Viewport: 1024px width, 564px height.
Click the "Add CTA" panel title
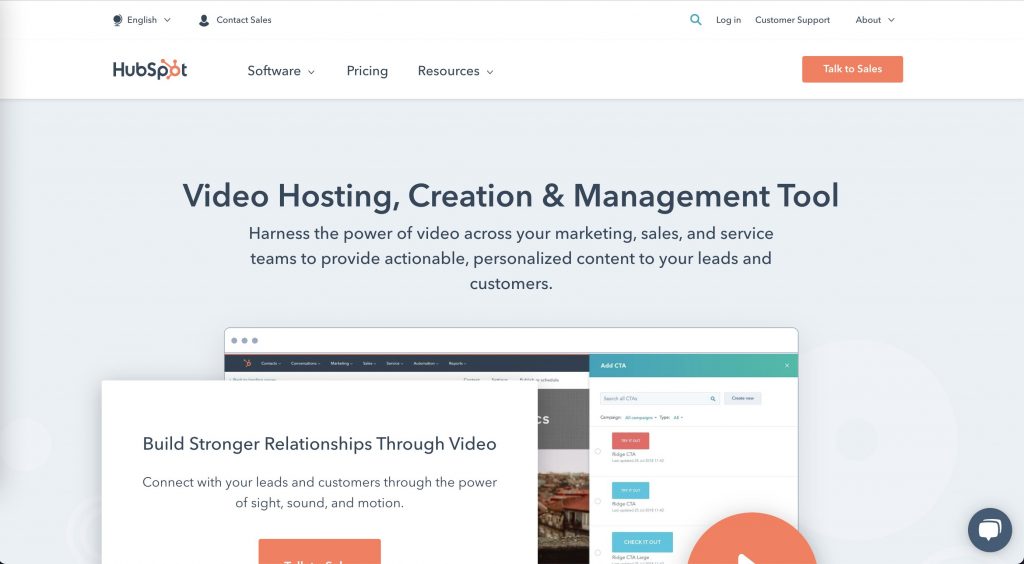click(x=613, y=366)
